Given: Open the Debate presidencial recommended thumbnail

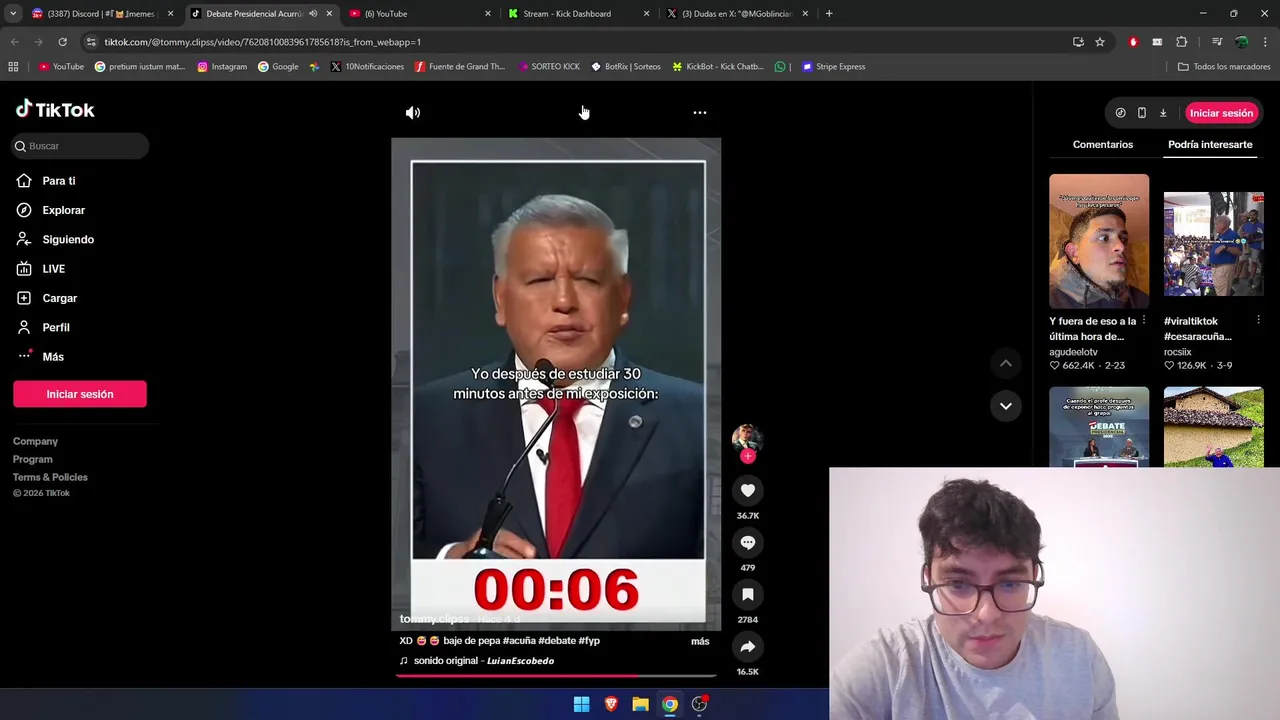Looking at the screenshot, I should coord(1099,427).
